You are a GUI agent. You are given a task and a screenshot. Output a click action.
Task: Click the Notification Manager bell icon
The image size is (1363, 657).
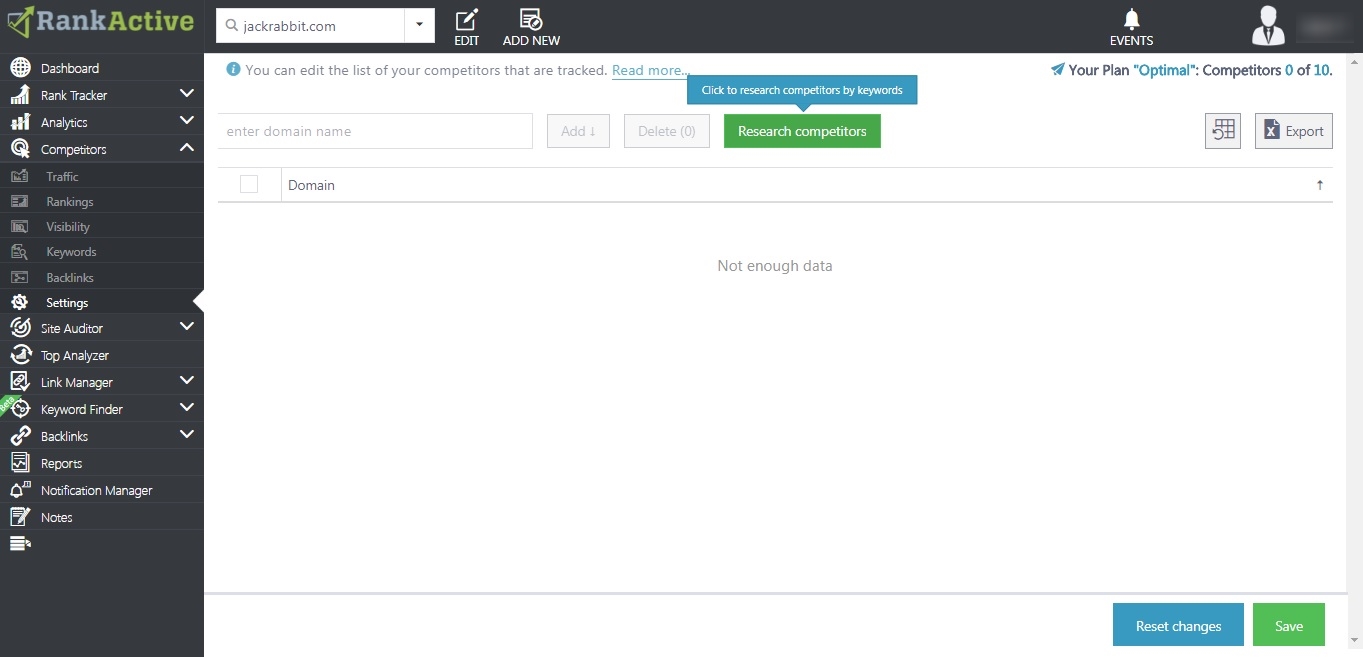point(20,490)
